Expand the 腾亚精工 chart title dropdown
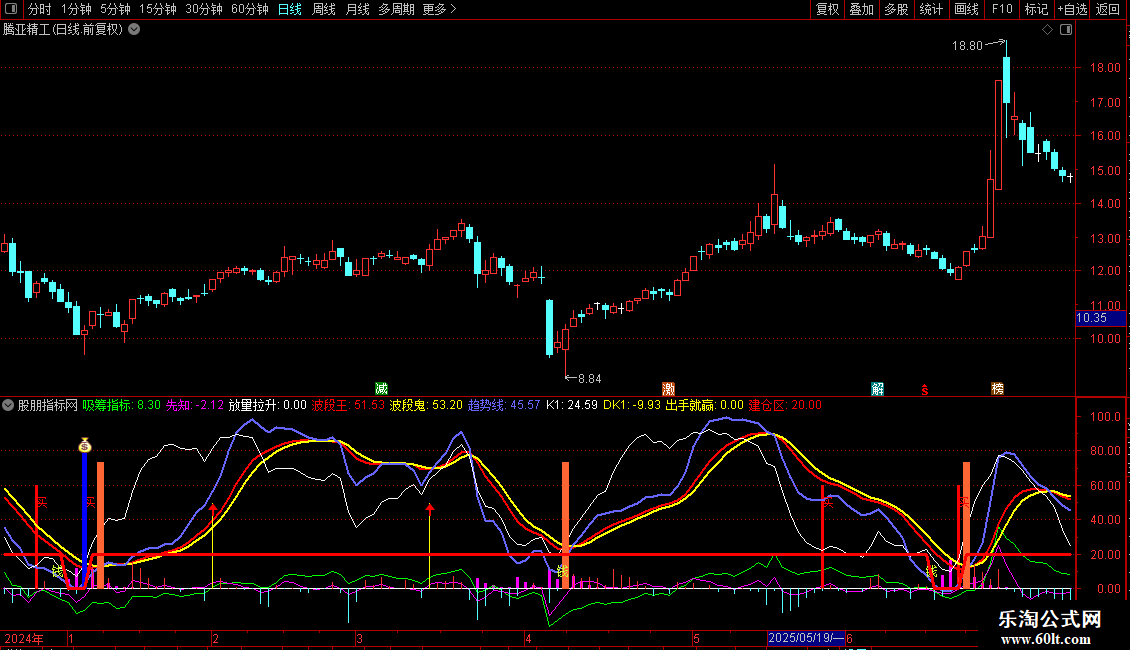The width and height of the screenshot is (1130, 650). point(134,30)
